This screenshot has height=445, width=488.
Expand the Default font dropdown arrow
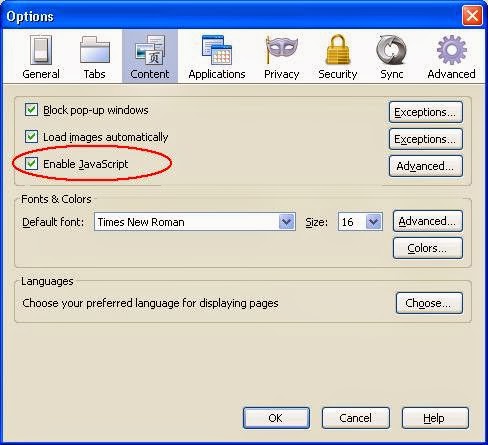point(287,222)
